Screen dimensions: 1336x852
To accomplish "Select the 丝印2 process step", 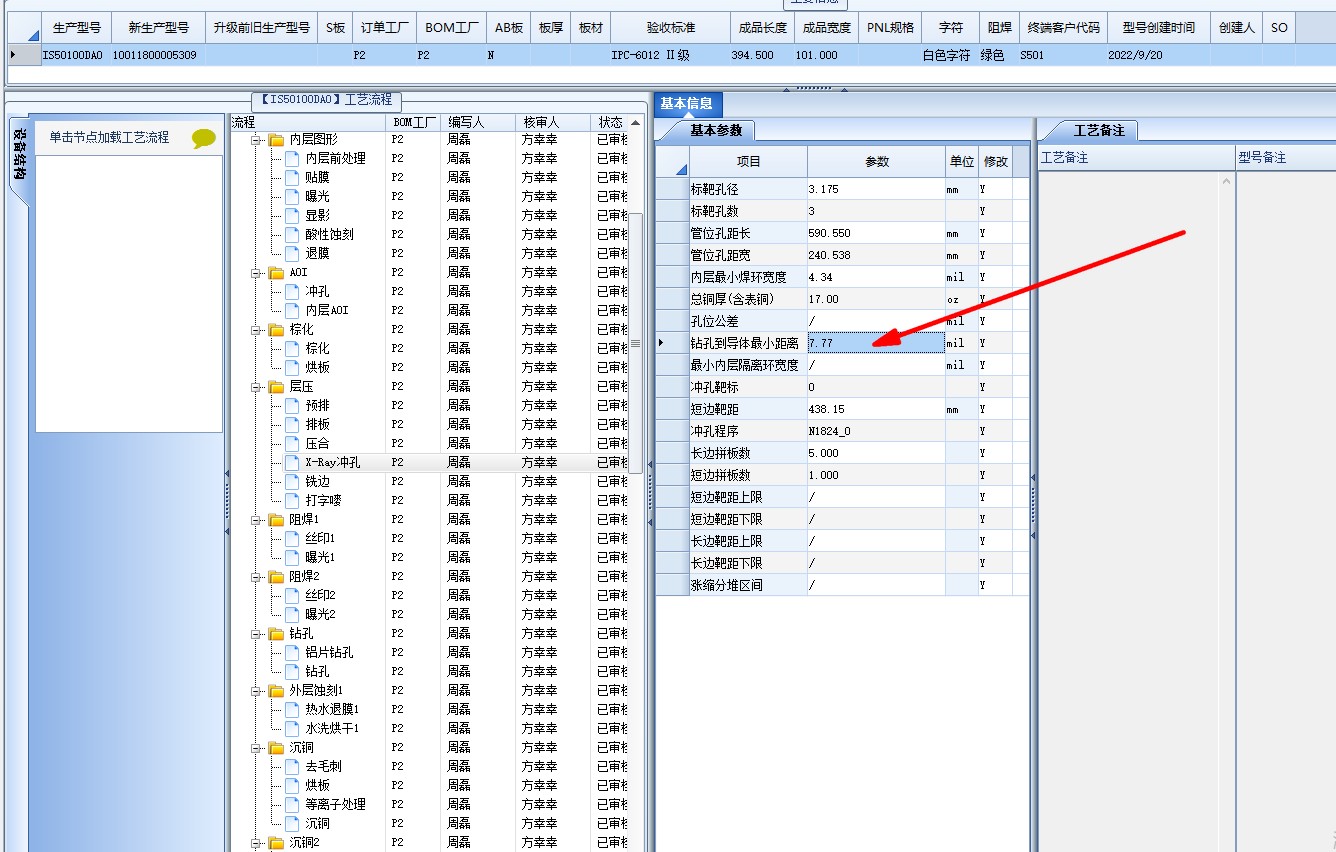I will click(x=320, y=595).
